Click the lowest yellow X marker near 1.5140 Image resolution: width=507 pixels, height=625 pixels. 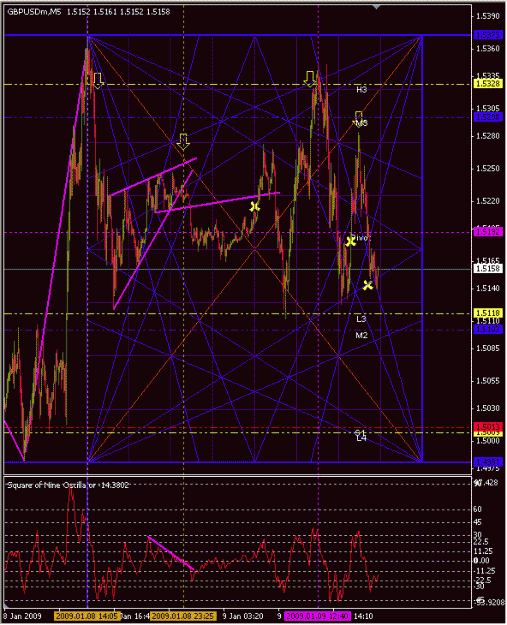[x=368, y=285]
